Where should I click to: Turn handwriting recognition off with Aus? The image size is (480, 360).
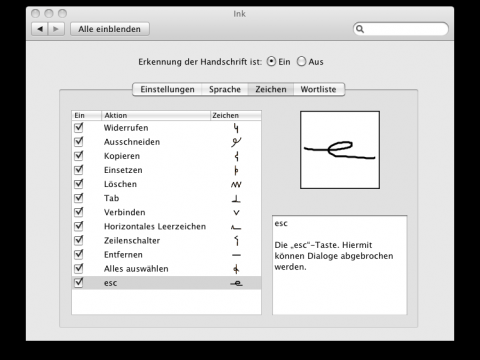click(301, 62)
